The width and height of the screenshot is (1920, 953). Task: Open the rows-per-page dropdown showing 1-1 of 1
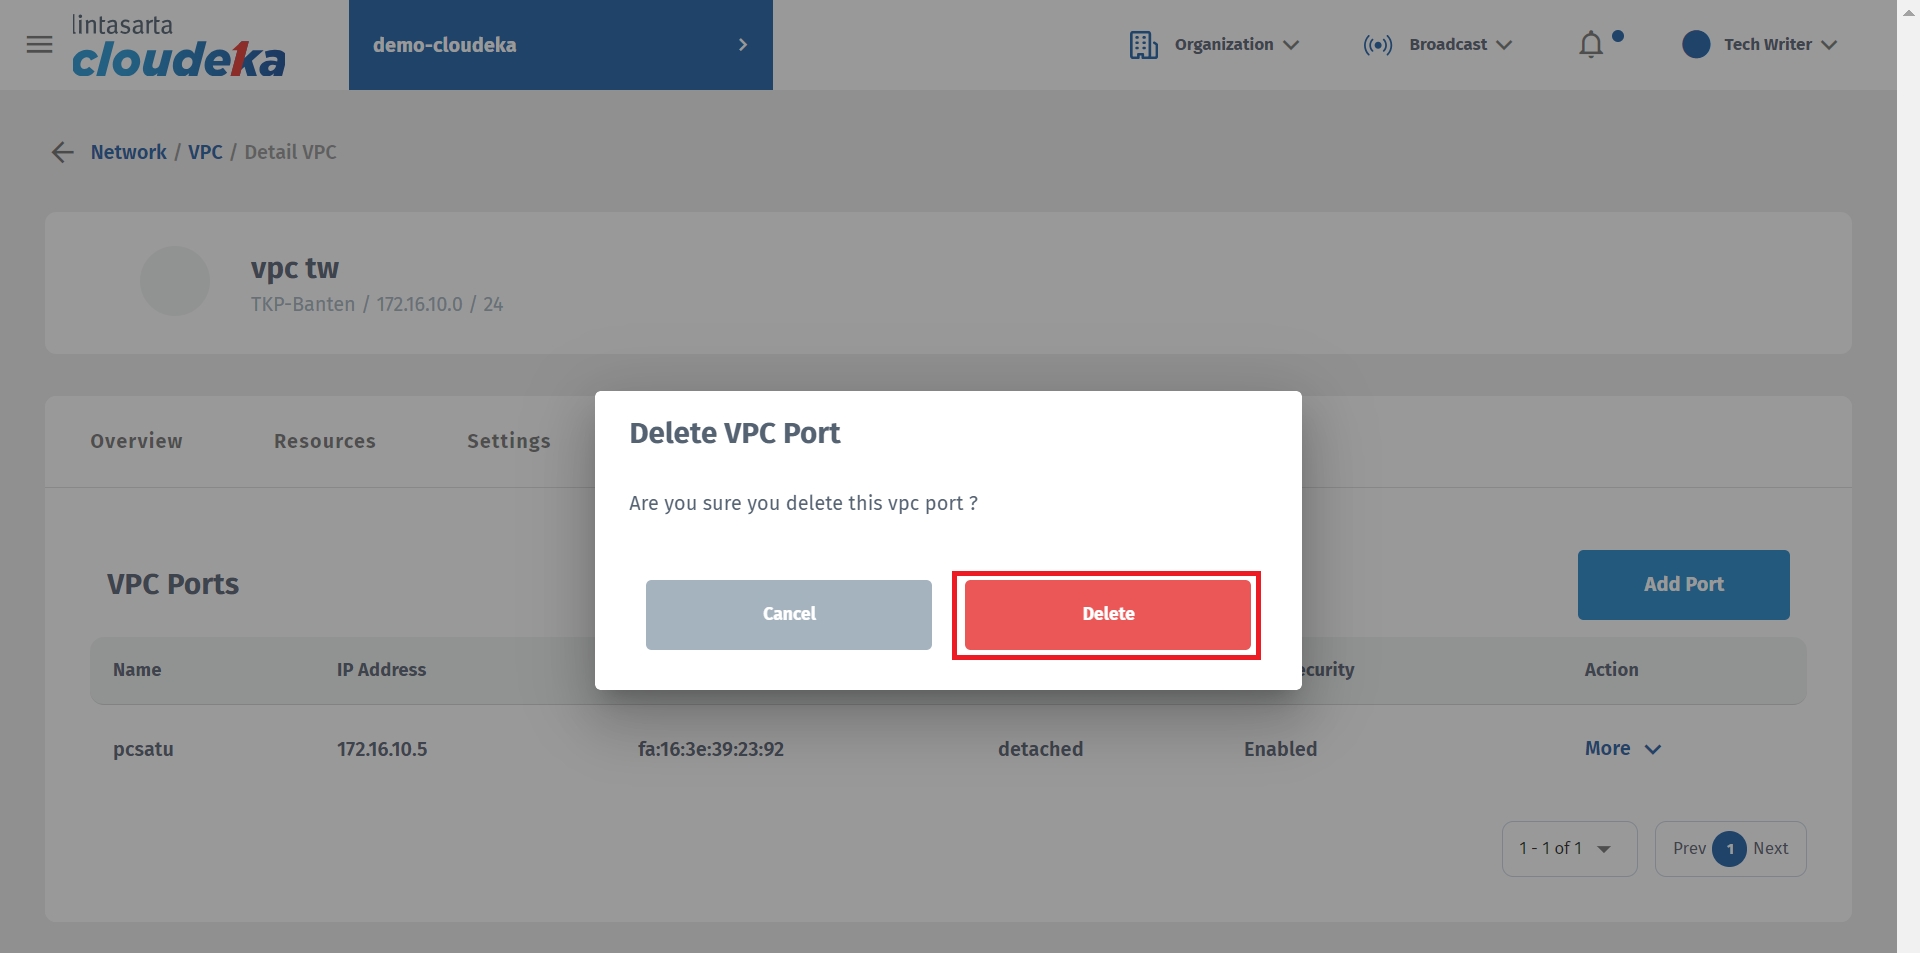pos(1568,849)
